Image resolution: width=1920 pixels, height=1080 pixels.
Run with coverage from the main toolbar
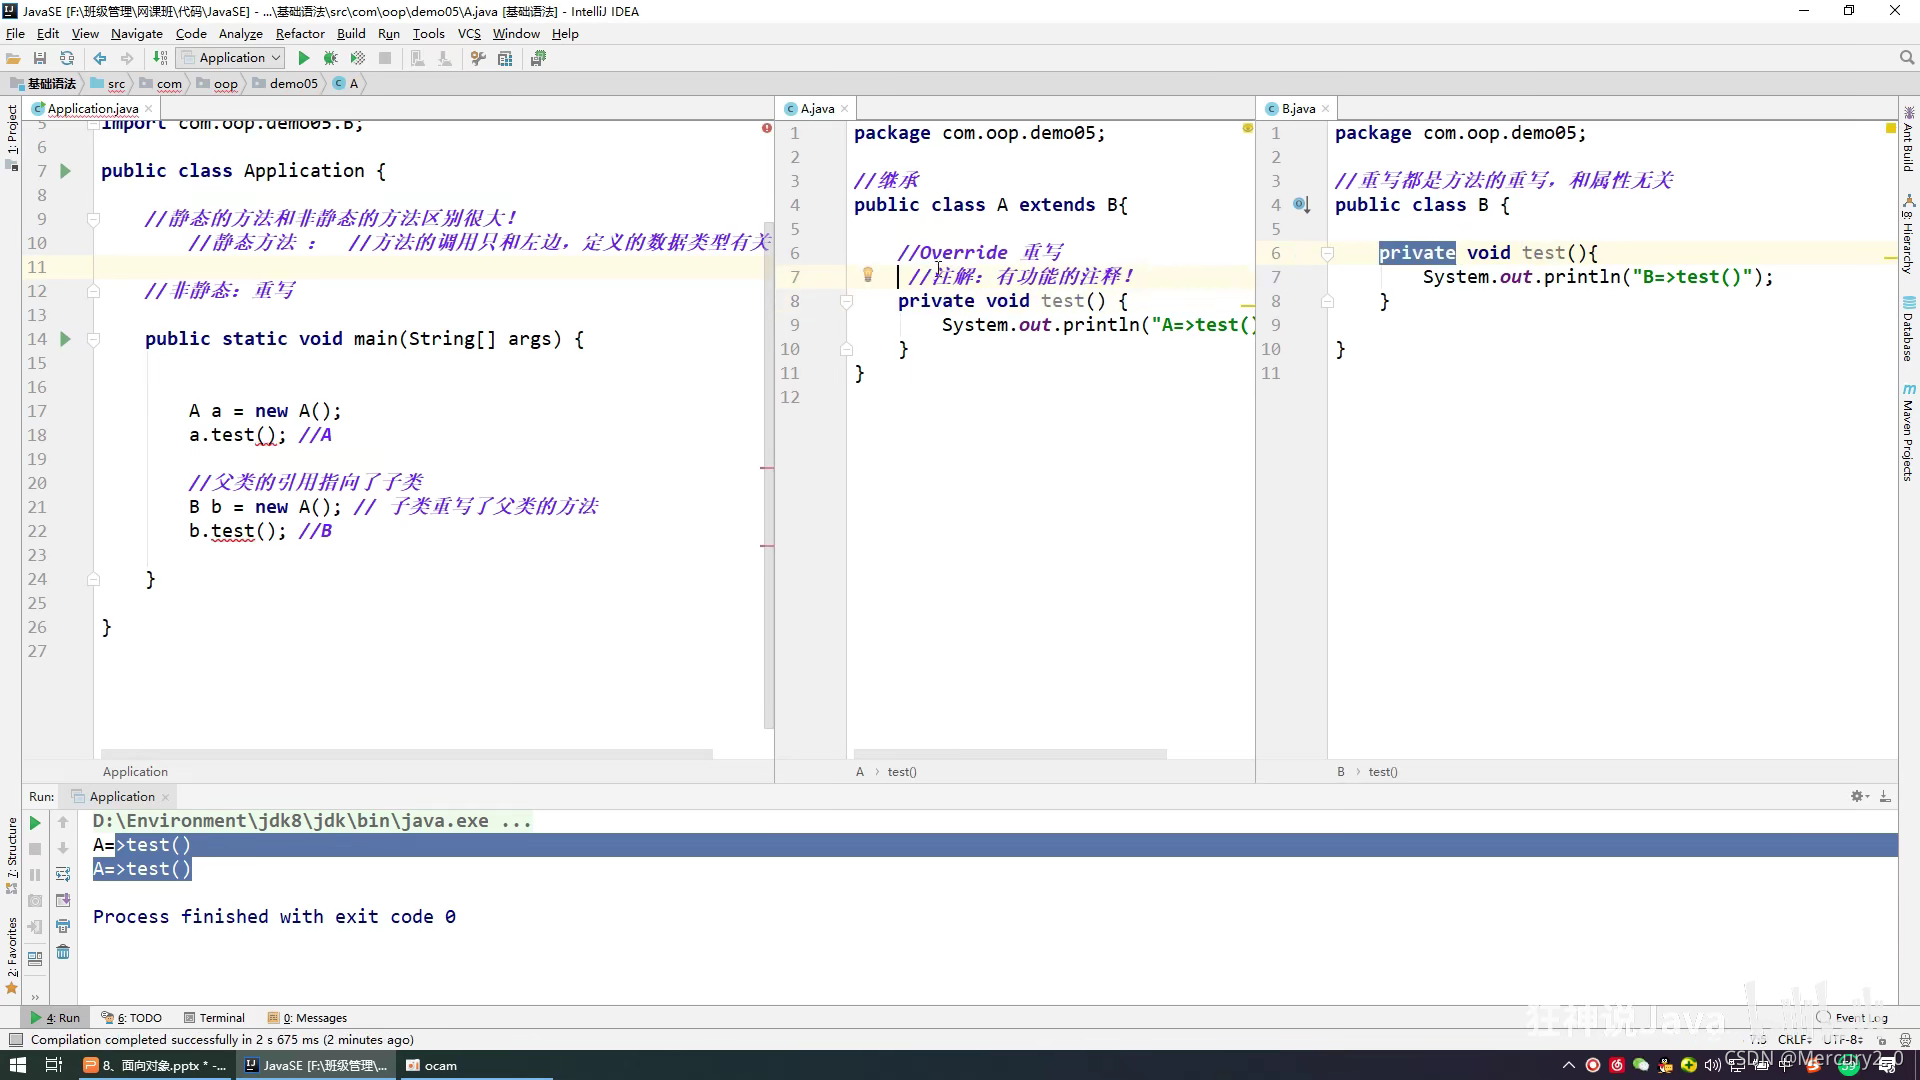pyautogui.click(x=357, y=58)
